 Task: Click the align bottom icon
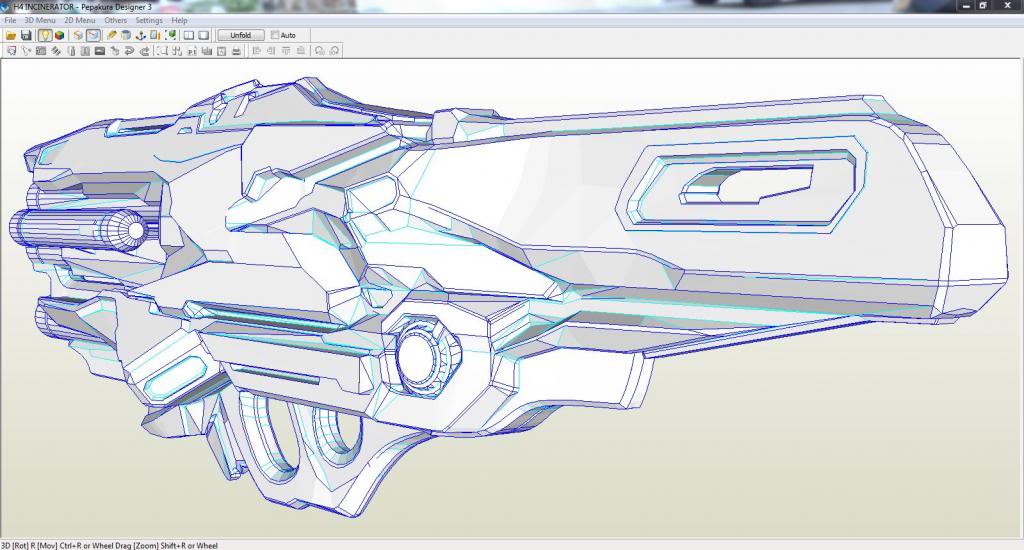click(x=301, y=51)
